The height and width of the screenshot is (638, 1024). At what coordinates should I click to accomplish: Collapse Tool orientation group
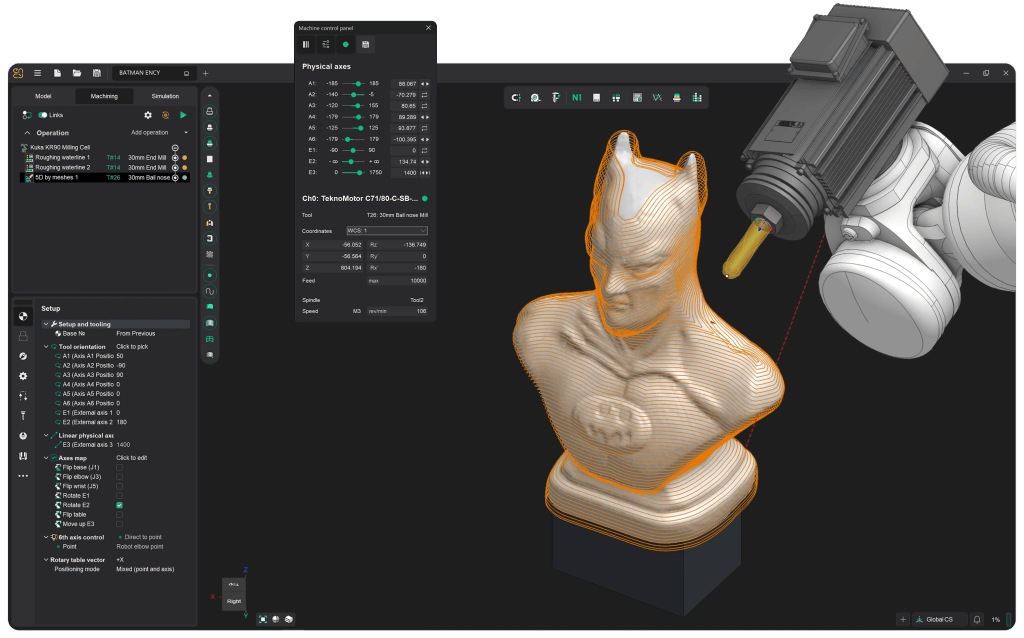[46, 347]
